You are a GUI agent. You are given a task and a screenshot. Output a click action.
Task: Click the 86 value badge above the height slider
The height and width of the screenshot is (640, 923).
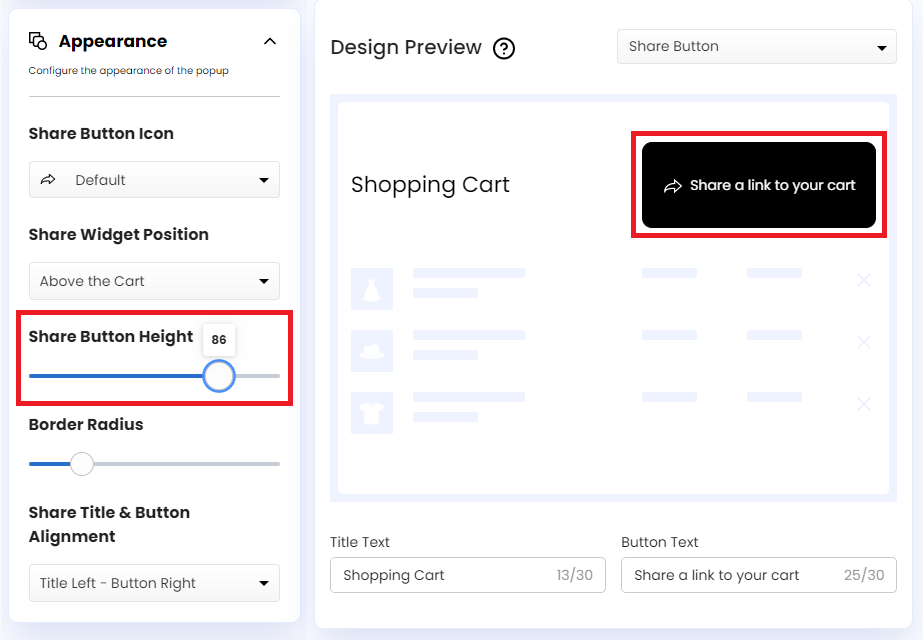[219, 340]
